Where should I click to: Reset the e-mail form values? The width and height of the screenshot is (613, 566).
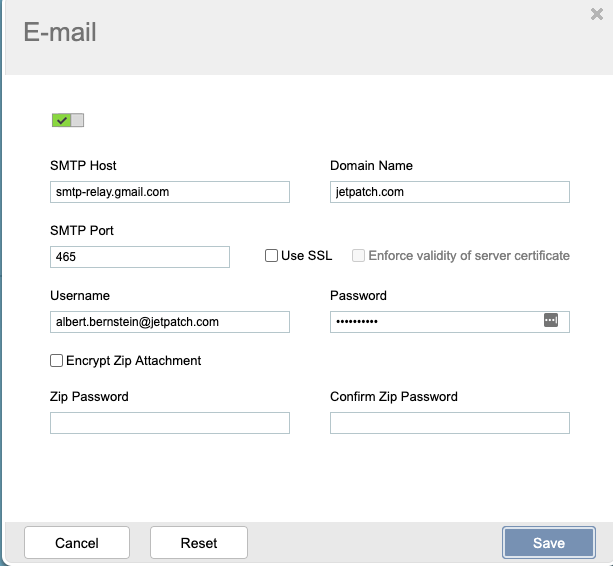click(199, 543)
